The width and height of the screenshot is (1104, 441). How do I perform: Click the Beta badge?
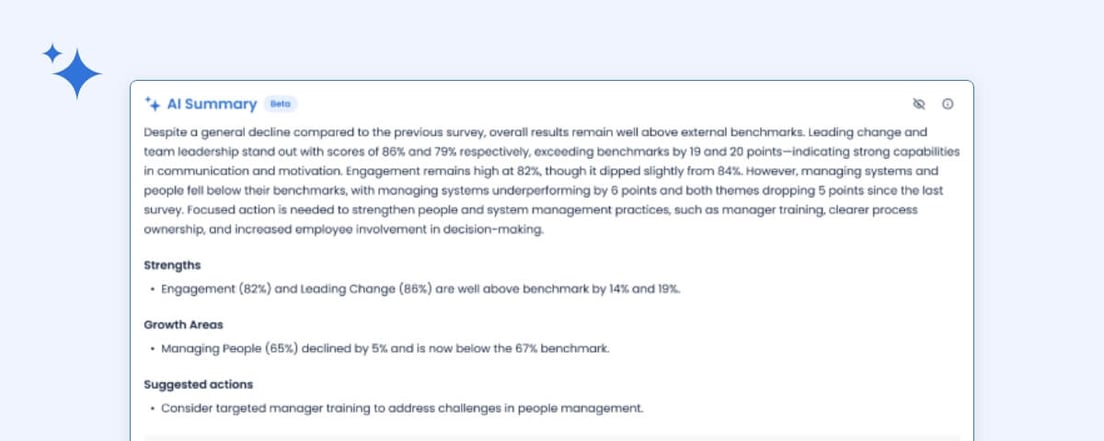280,104
